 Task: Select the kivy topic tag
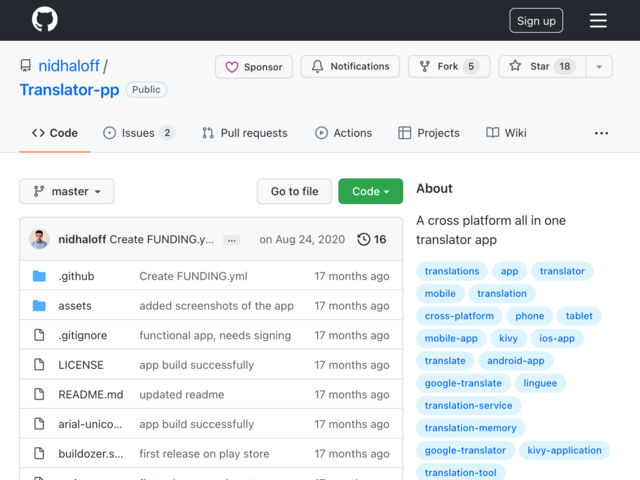[508, 338]
